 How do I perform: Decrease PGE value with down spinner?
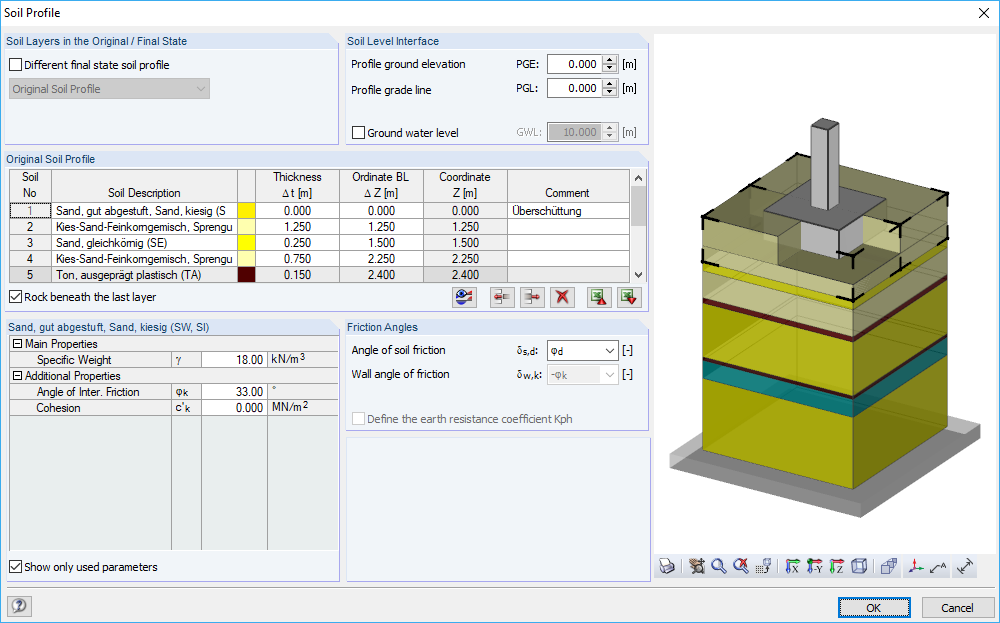(x=610, y=69)
